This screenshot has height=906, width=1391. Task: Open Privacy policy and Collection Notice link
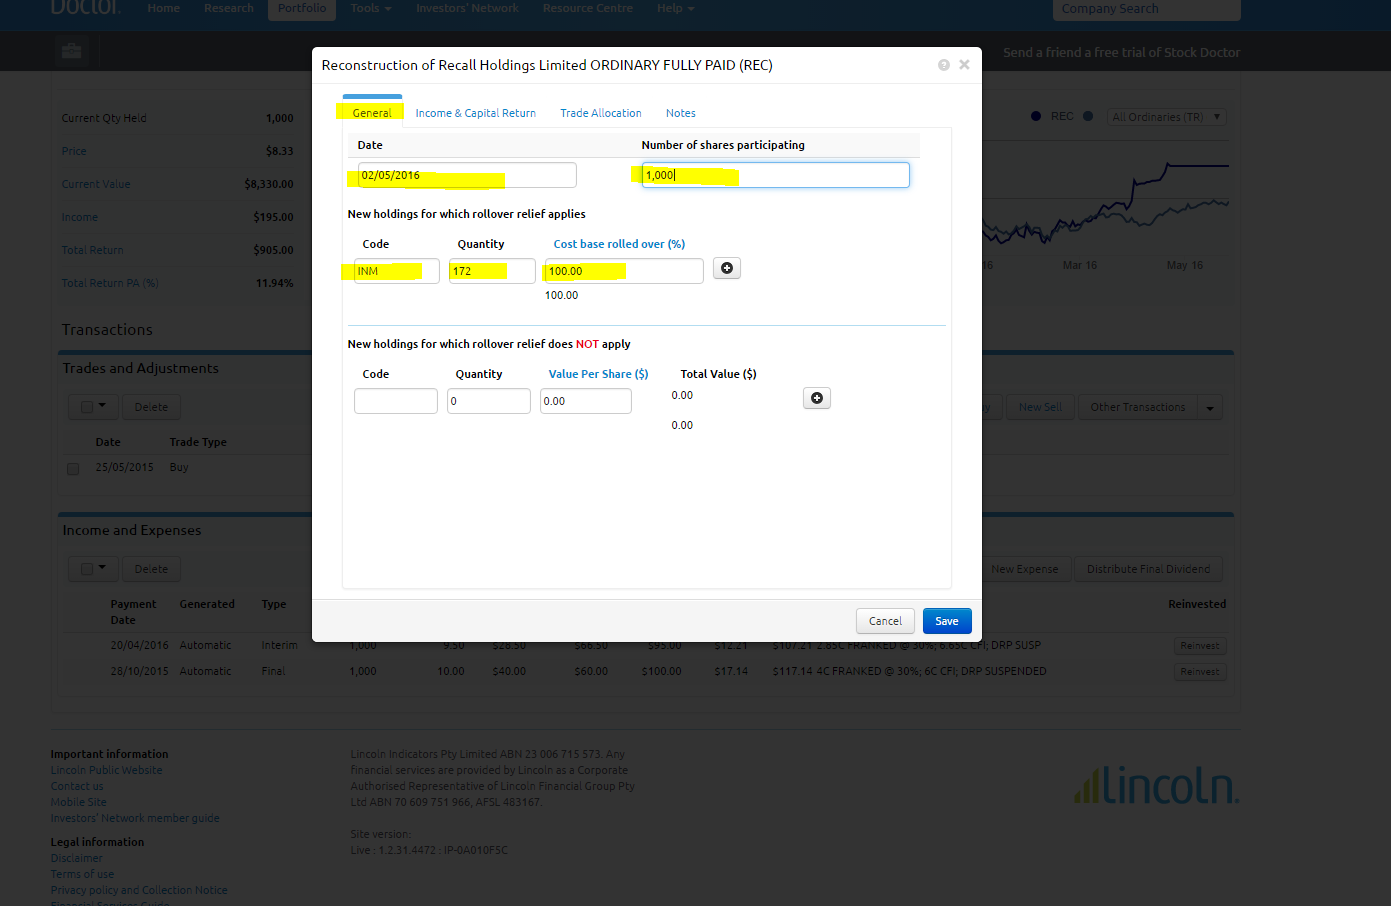click(x=139, y=890)
